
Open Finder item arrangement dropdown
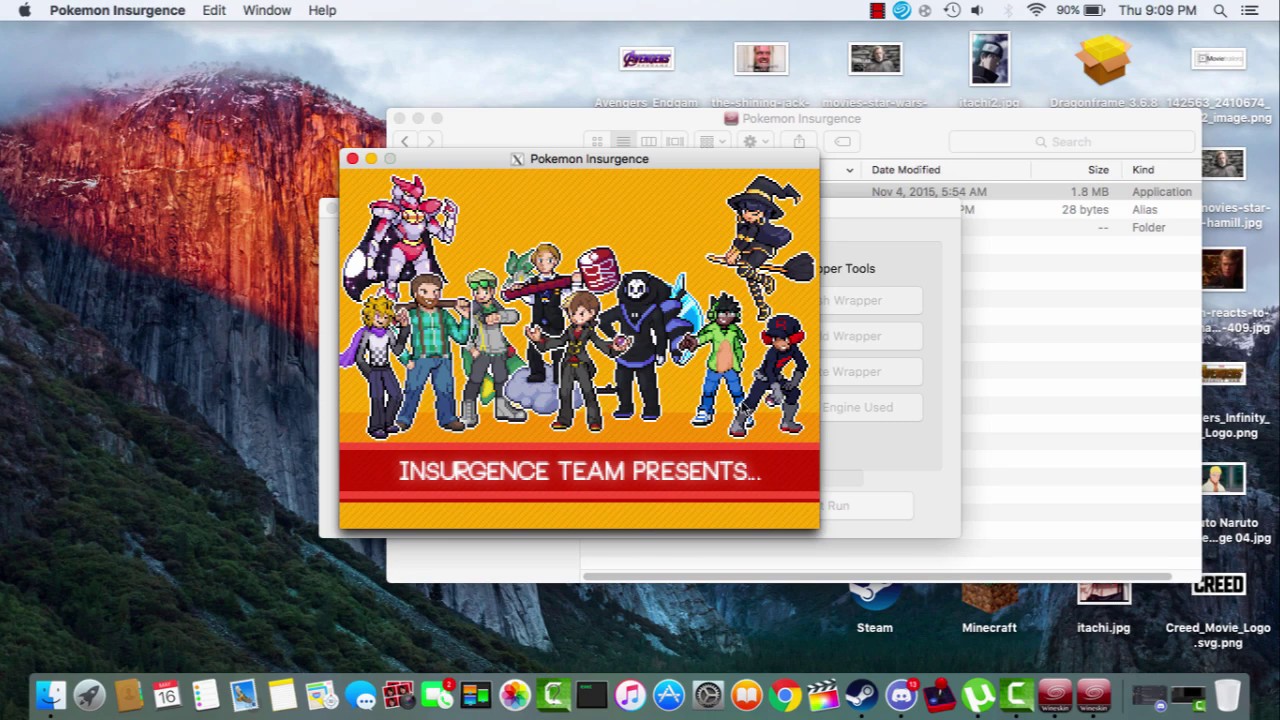click(x=712, y=142)
